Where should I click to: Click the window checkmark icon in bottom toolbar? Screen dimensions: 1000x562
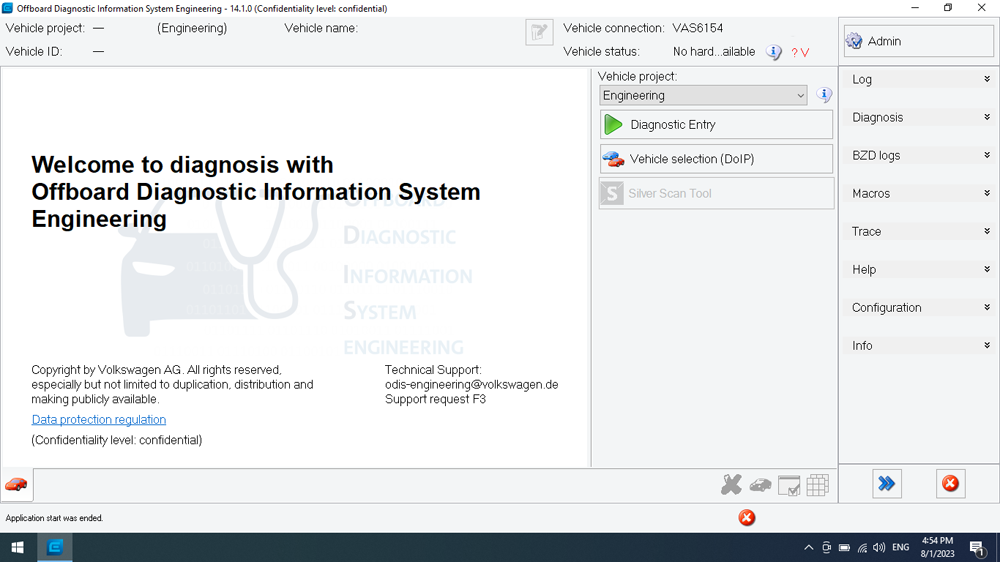[789, 485]
